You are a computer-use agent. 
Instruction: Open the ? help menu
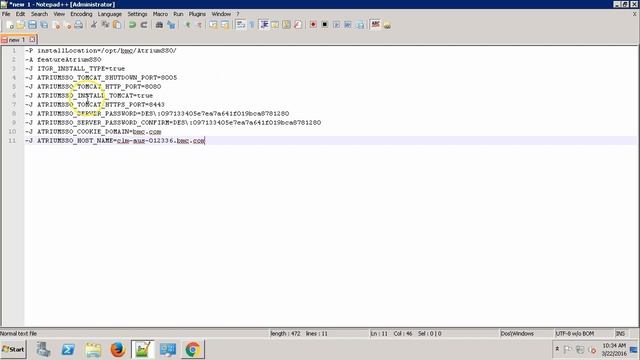tap(238, 14)
